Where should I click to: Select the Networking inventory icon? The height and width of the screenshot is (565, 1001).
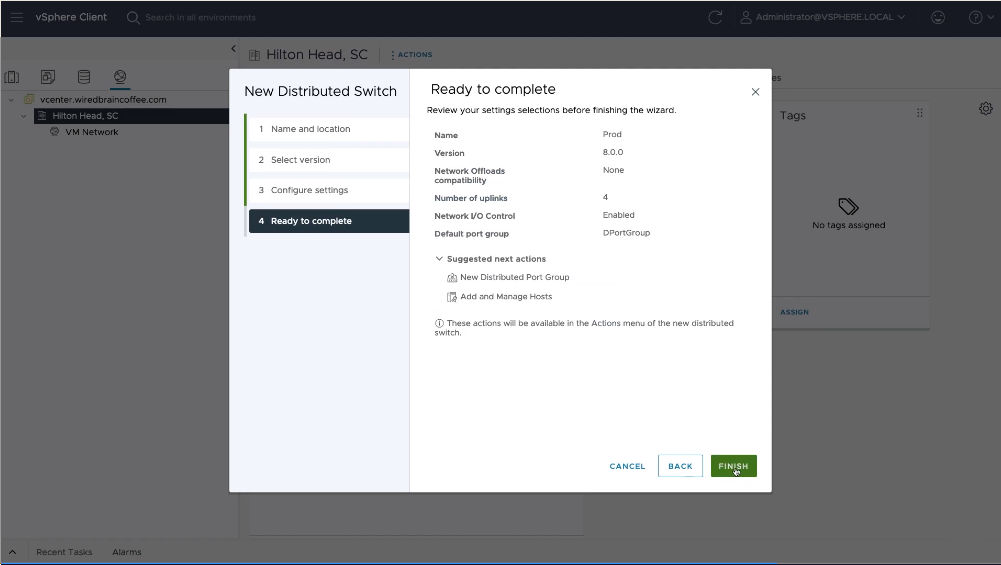[x=120, y=77]
